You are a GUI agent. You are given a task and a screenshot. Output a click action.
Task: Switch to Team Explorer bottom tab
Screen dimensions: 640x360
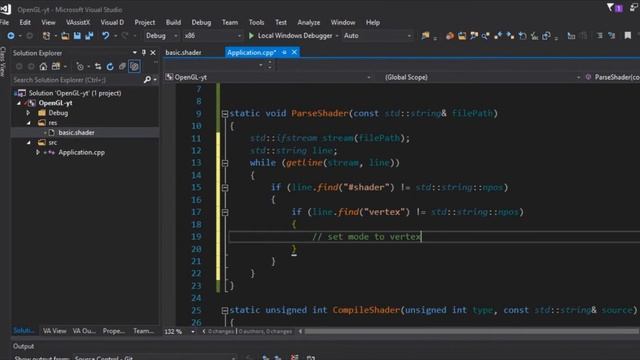pyautogui.click(x=143, y=331)
